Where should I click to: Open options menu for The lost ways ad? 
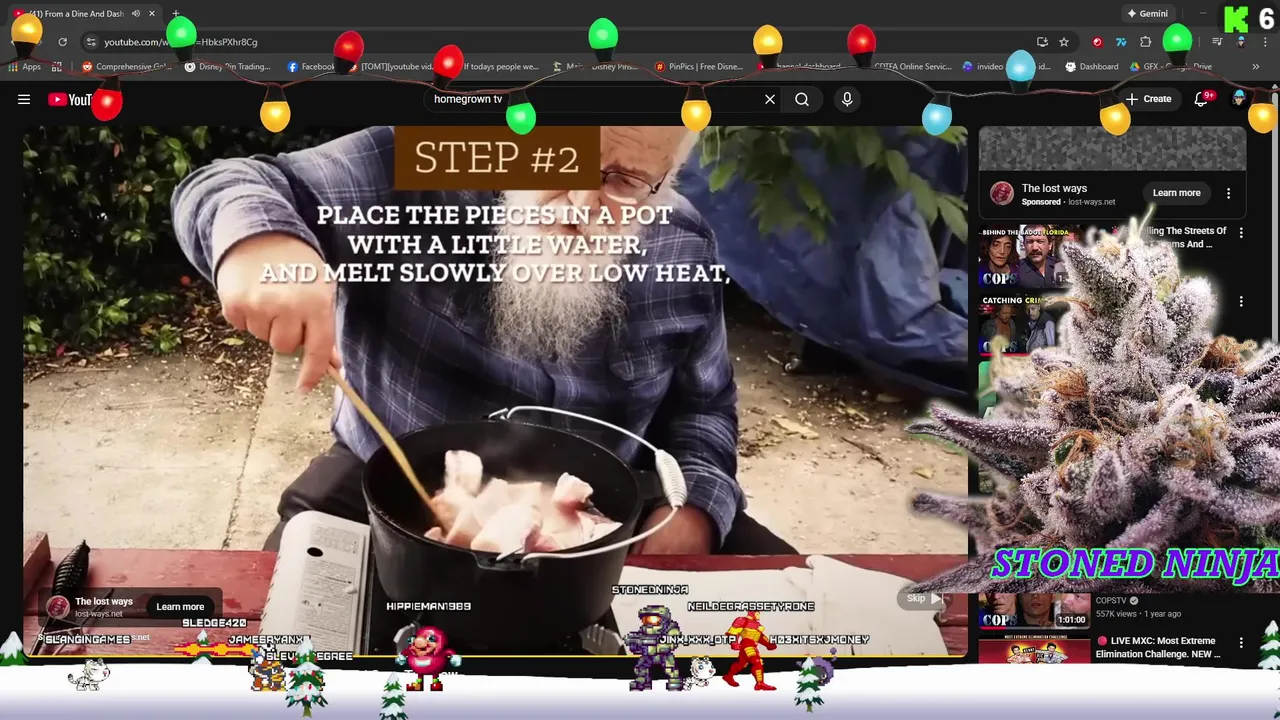point(1229,193)
